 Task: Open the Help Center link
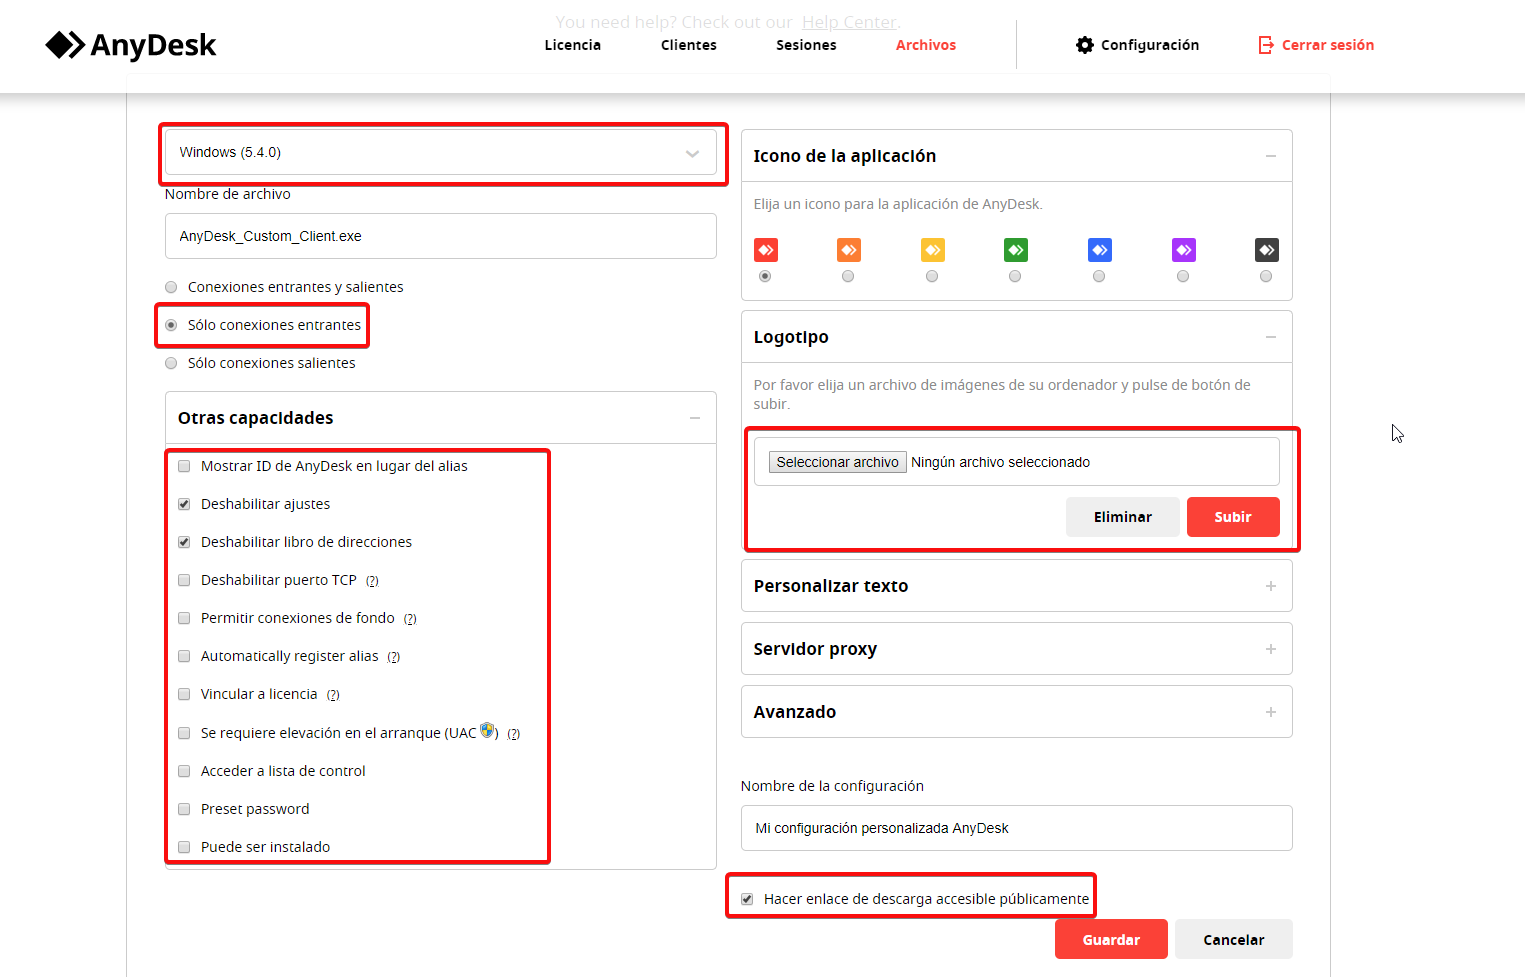click(849, 22)
